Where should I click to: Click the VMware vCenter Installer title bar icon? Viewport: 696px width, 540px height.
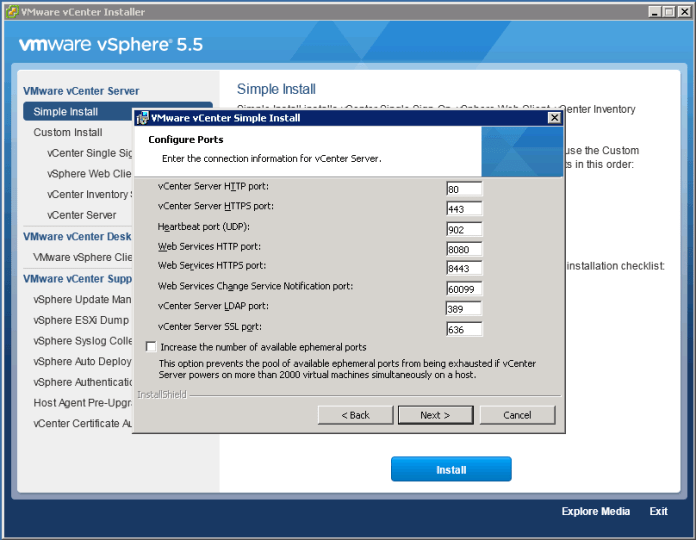click(x=11, y=12)
